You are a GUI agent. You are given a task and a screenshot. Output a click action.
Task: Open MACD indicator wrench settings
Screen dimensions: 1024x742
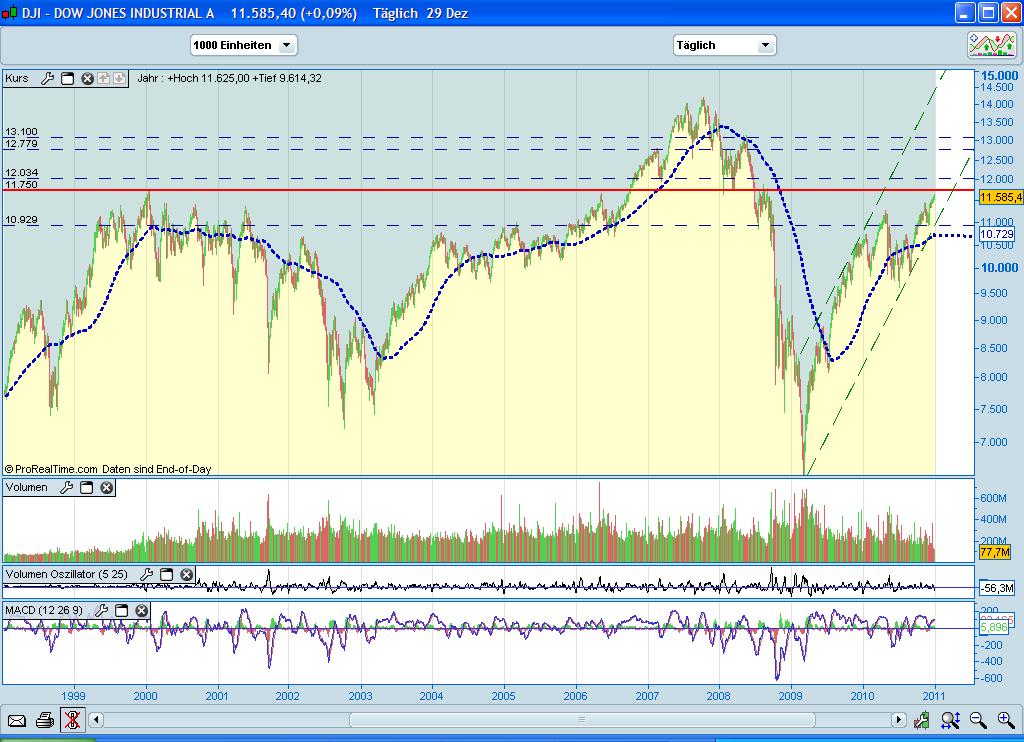(x=101, y=610)
